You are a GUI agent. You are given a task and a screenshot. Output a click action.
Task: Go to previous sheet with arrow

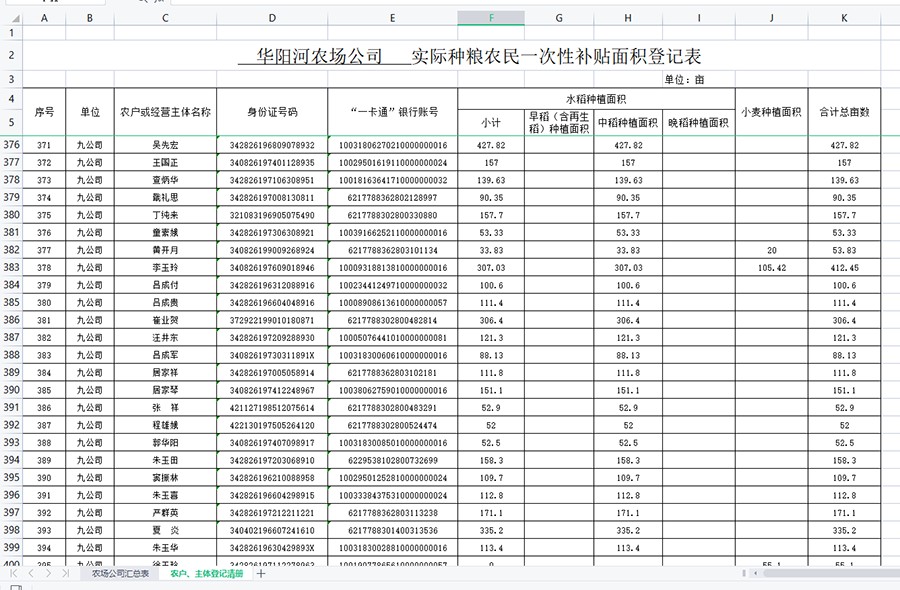pyautogui.click(x=31, y=574)
